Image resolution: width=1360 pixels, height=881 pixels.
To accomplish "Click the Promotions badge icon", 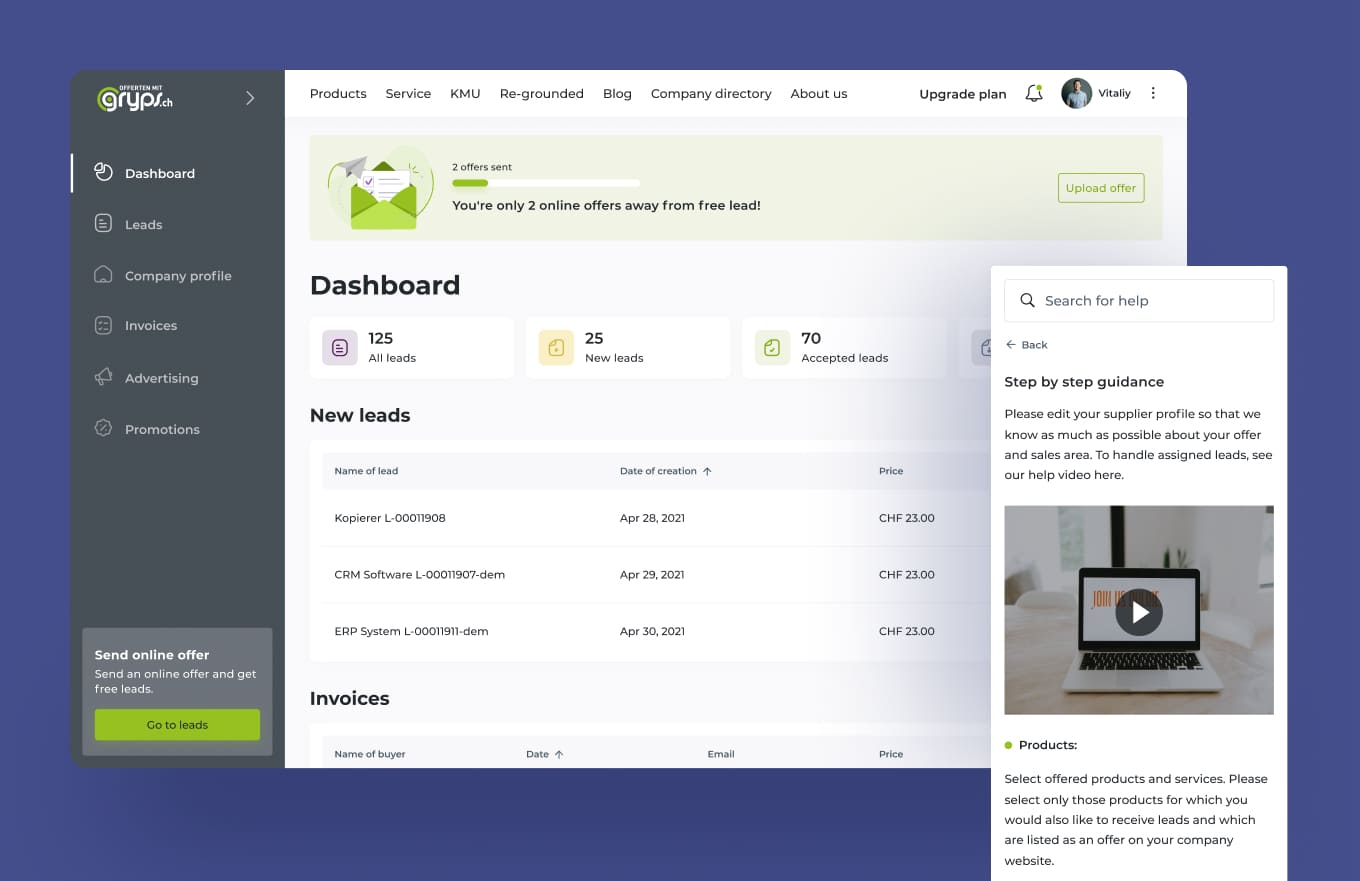I will click(x=103, y=428).
